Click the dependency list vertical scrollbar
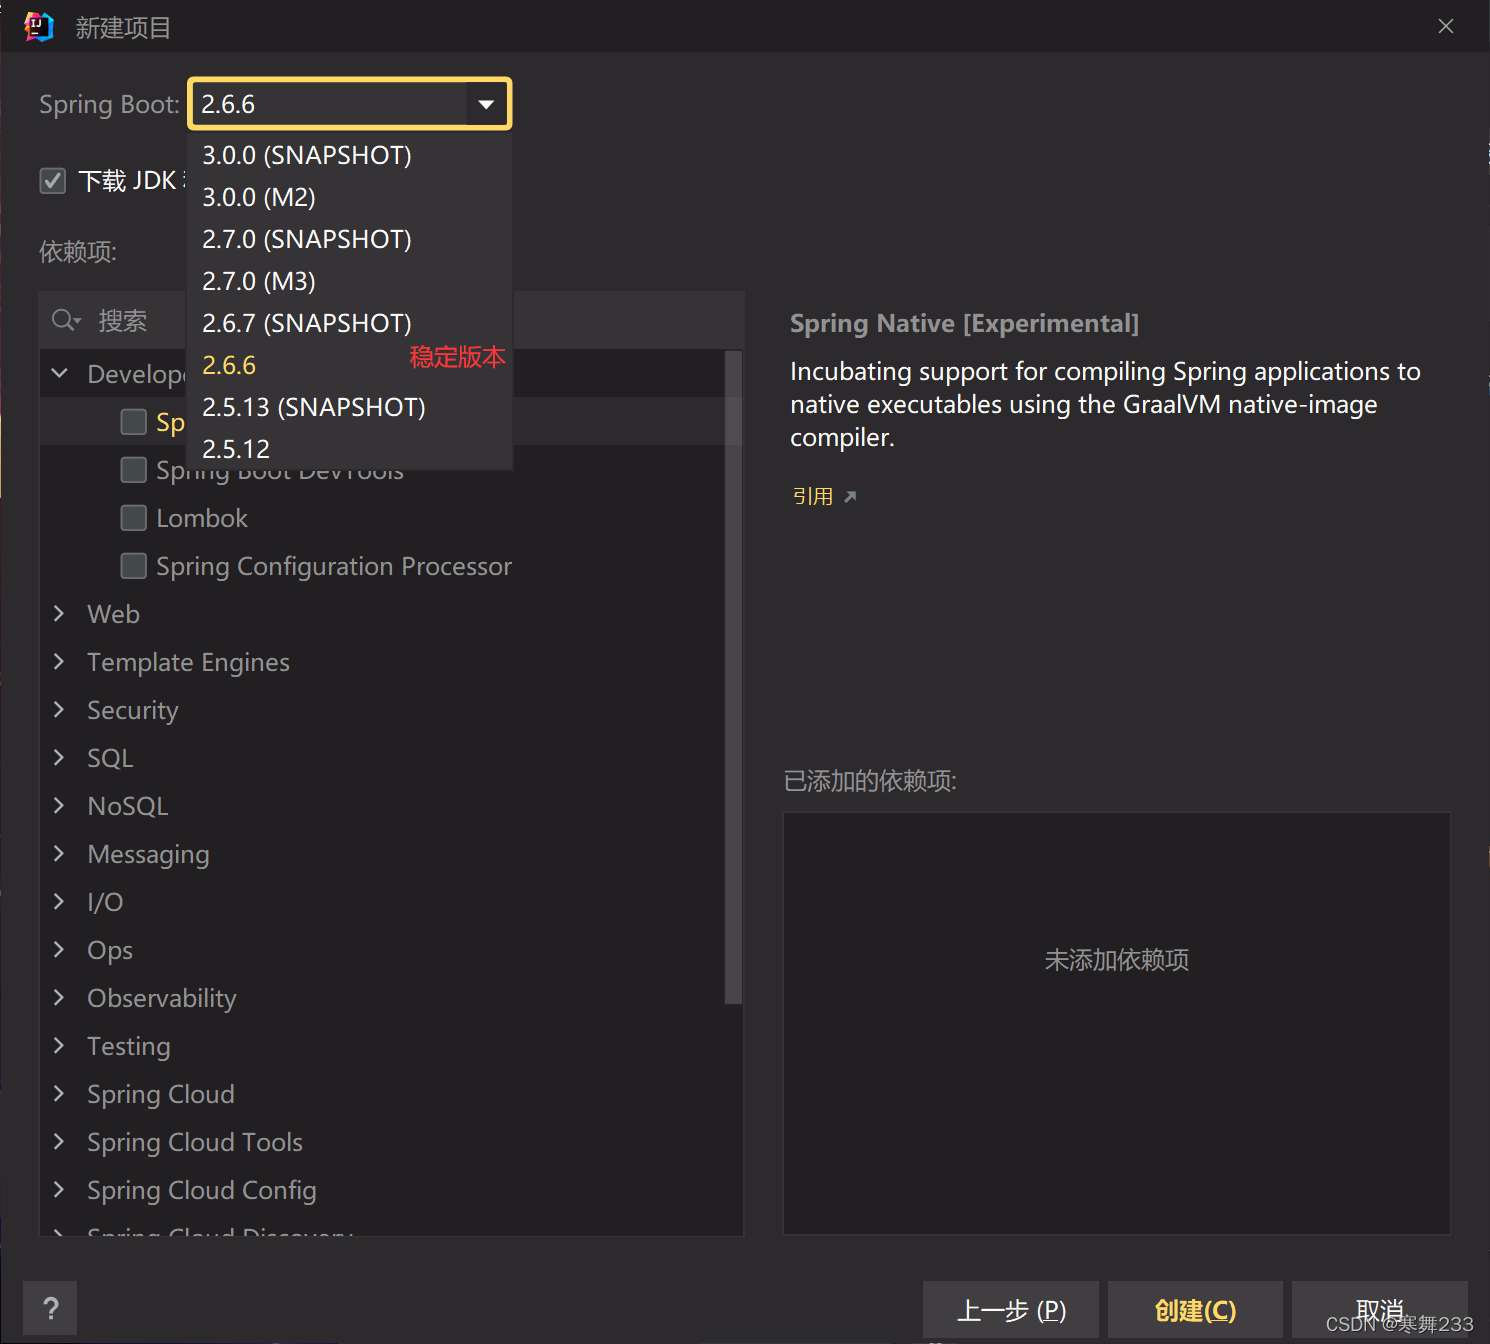This screenshot has height=1344, width=1490. 733,677
